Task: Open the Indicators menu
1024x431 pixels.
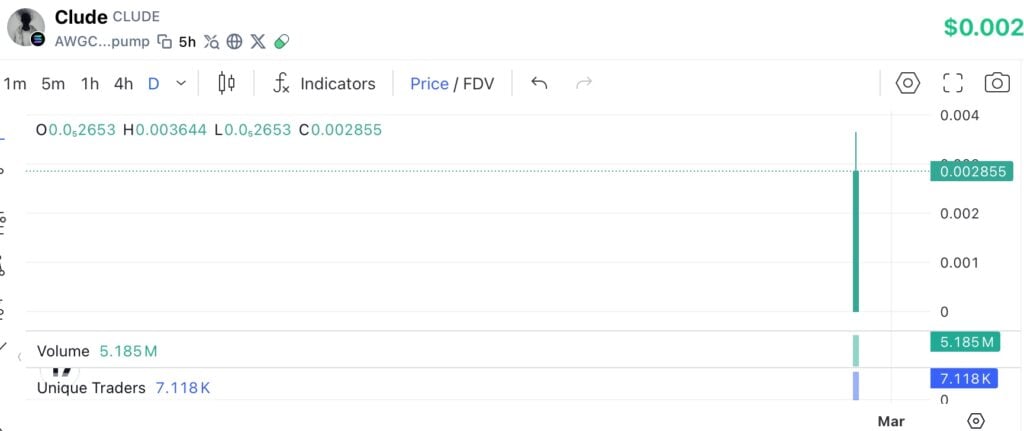Action: tap(325, 84)
